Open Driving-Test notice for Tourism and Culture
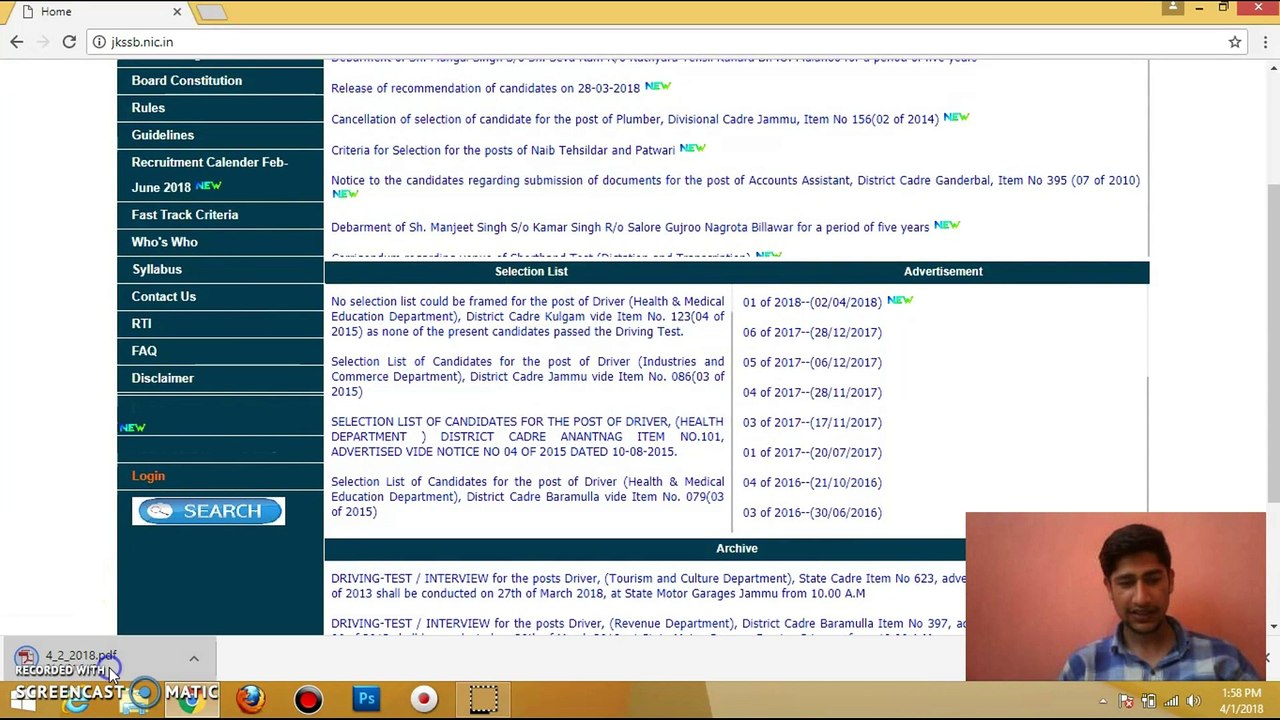Image resolution: width=1280 pixels, height=720 pixels. click(x=648, y=586)
